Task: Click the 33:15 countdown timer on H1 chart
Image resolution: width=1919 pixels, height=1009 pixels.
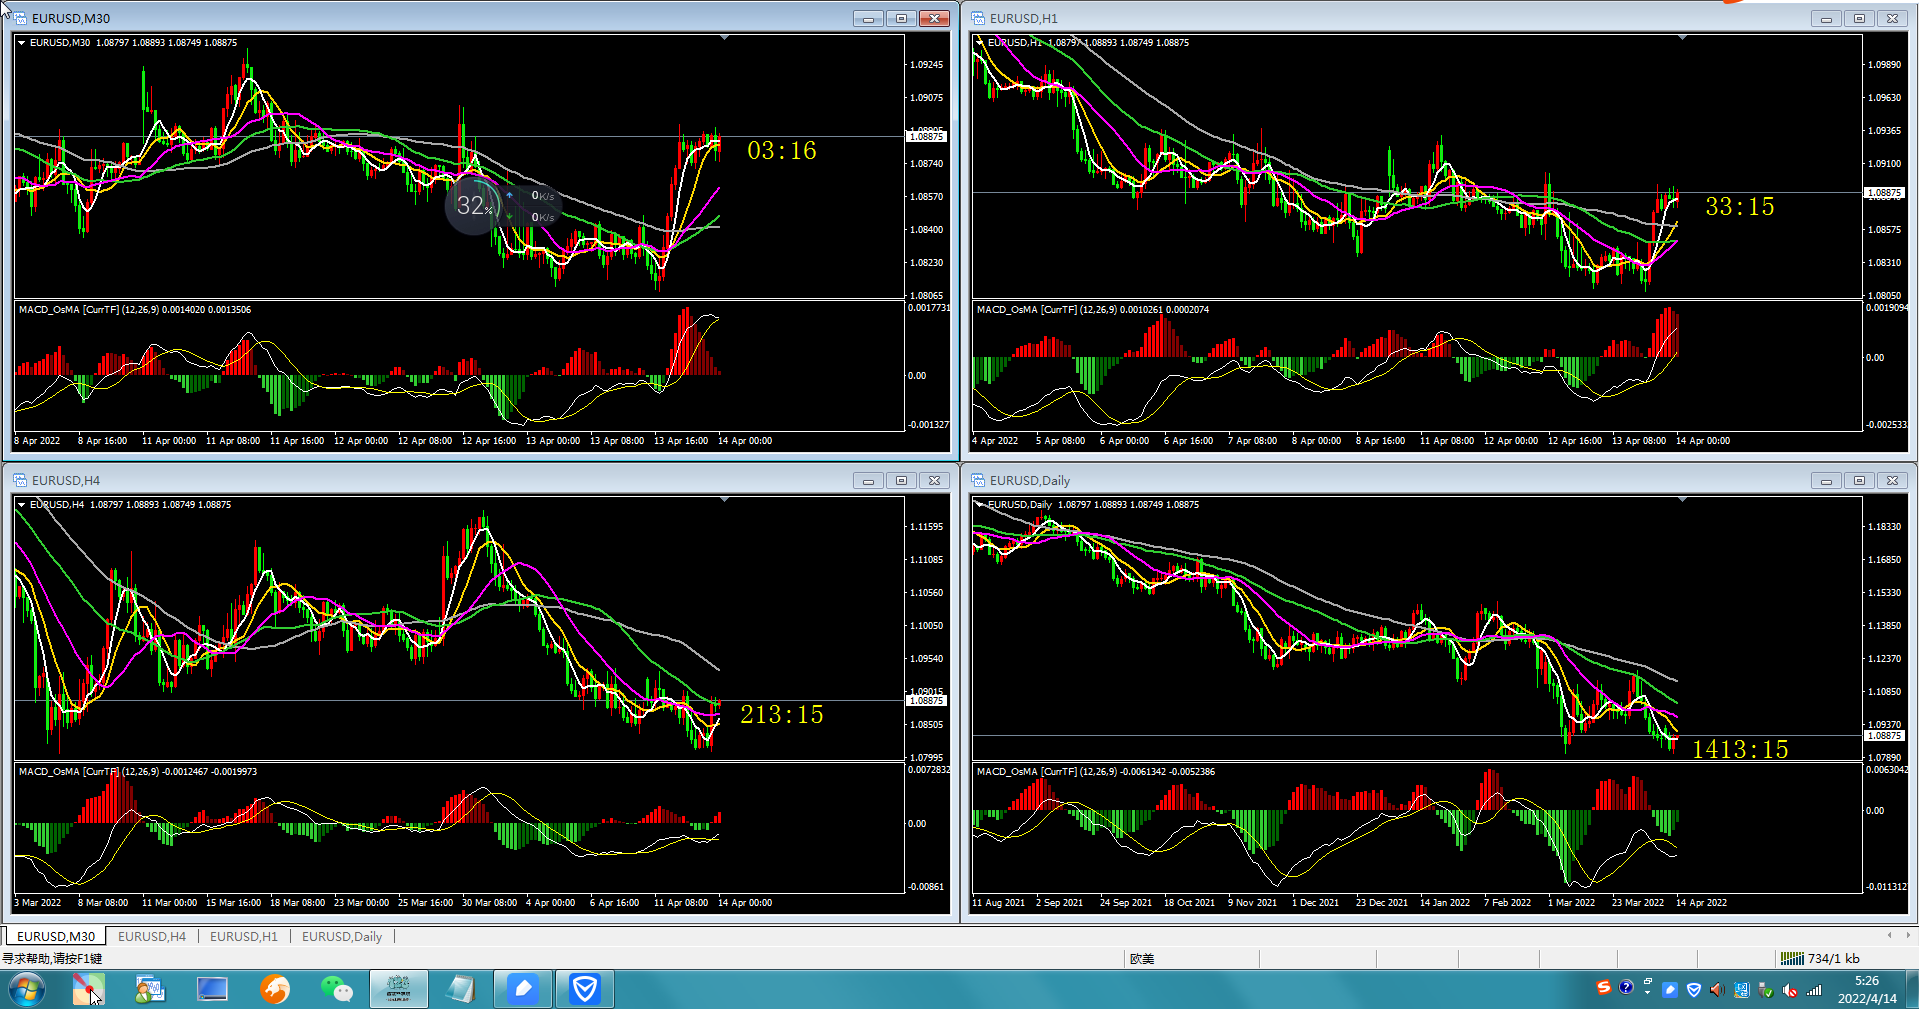Action: (1740, 207)
